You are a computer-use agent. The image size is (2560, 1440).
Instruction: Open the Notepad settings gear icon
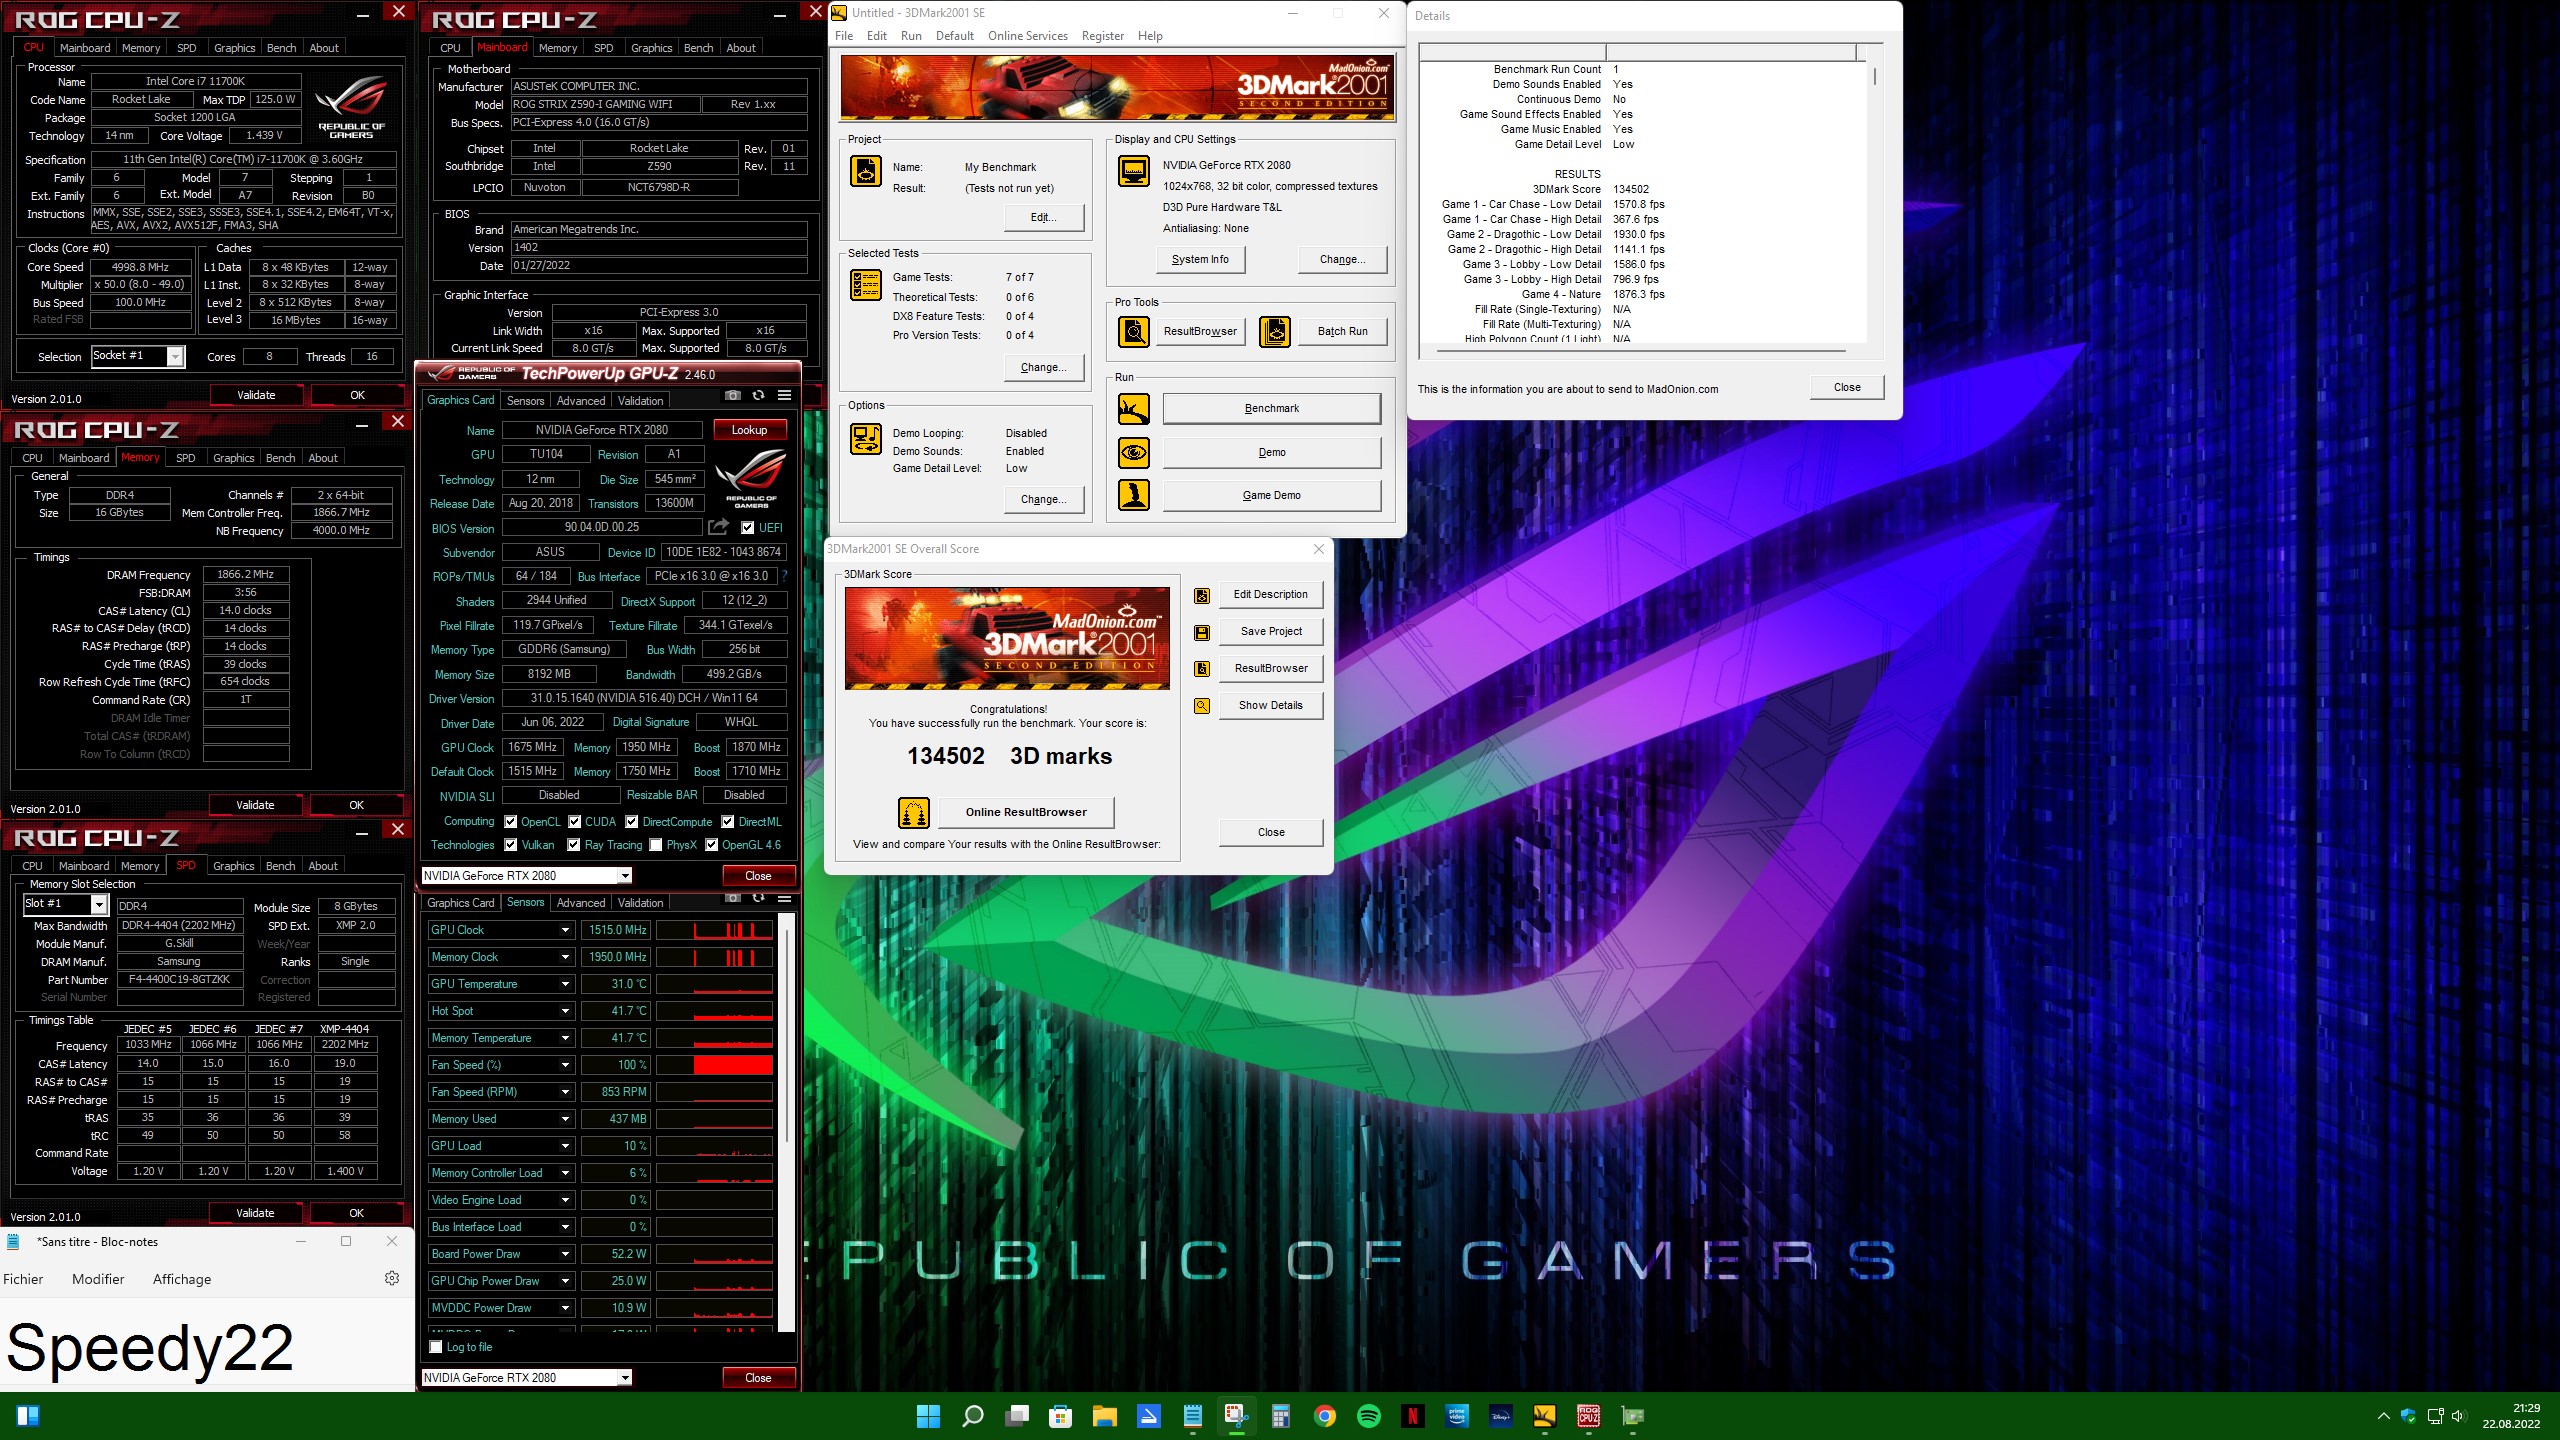[x=392, y=1278]
